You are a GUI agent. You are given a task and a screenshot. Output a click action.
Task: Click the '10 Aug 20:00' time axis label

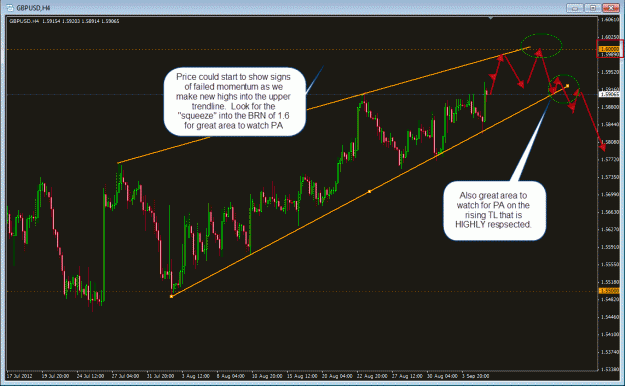tap(267, 376)
